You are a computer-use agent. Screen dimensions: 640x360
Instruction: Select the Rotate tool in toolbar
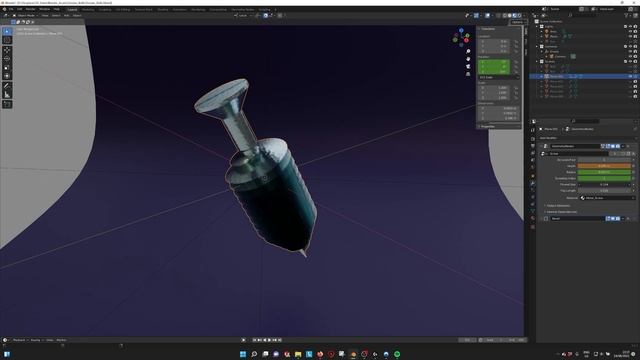click(7, 59)
